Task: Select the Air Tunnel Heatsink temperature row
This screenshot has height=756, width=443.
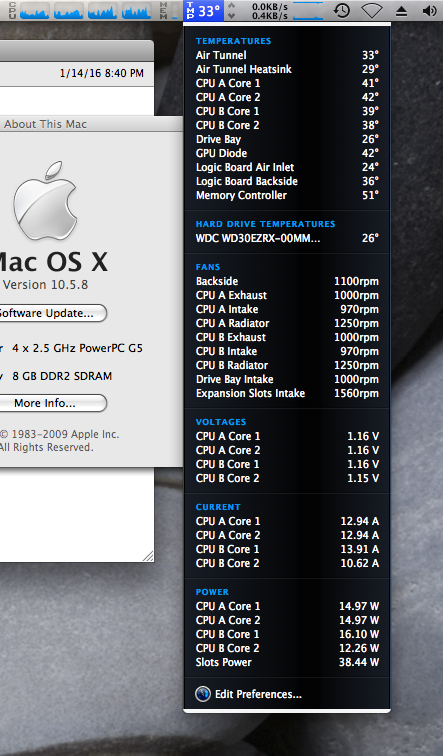Action: pyautogui.click(x=287, y=69)
